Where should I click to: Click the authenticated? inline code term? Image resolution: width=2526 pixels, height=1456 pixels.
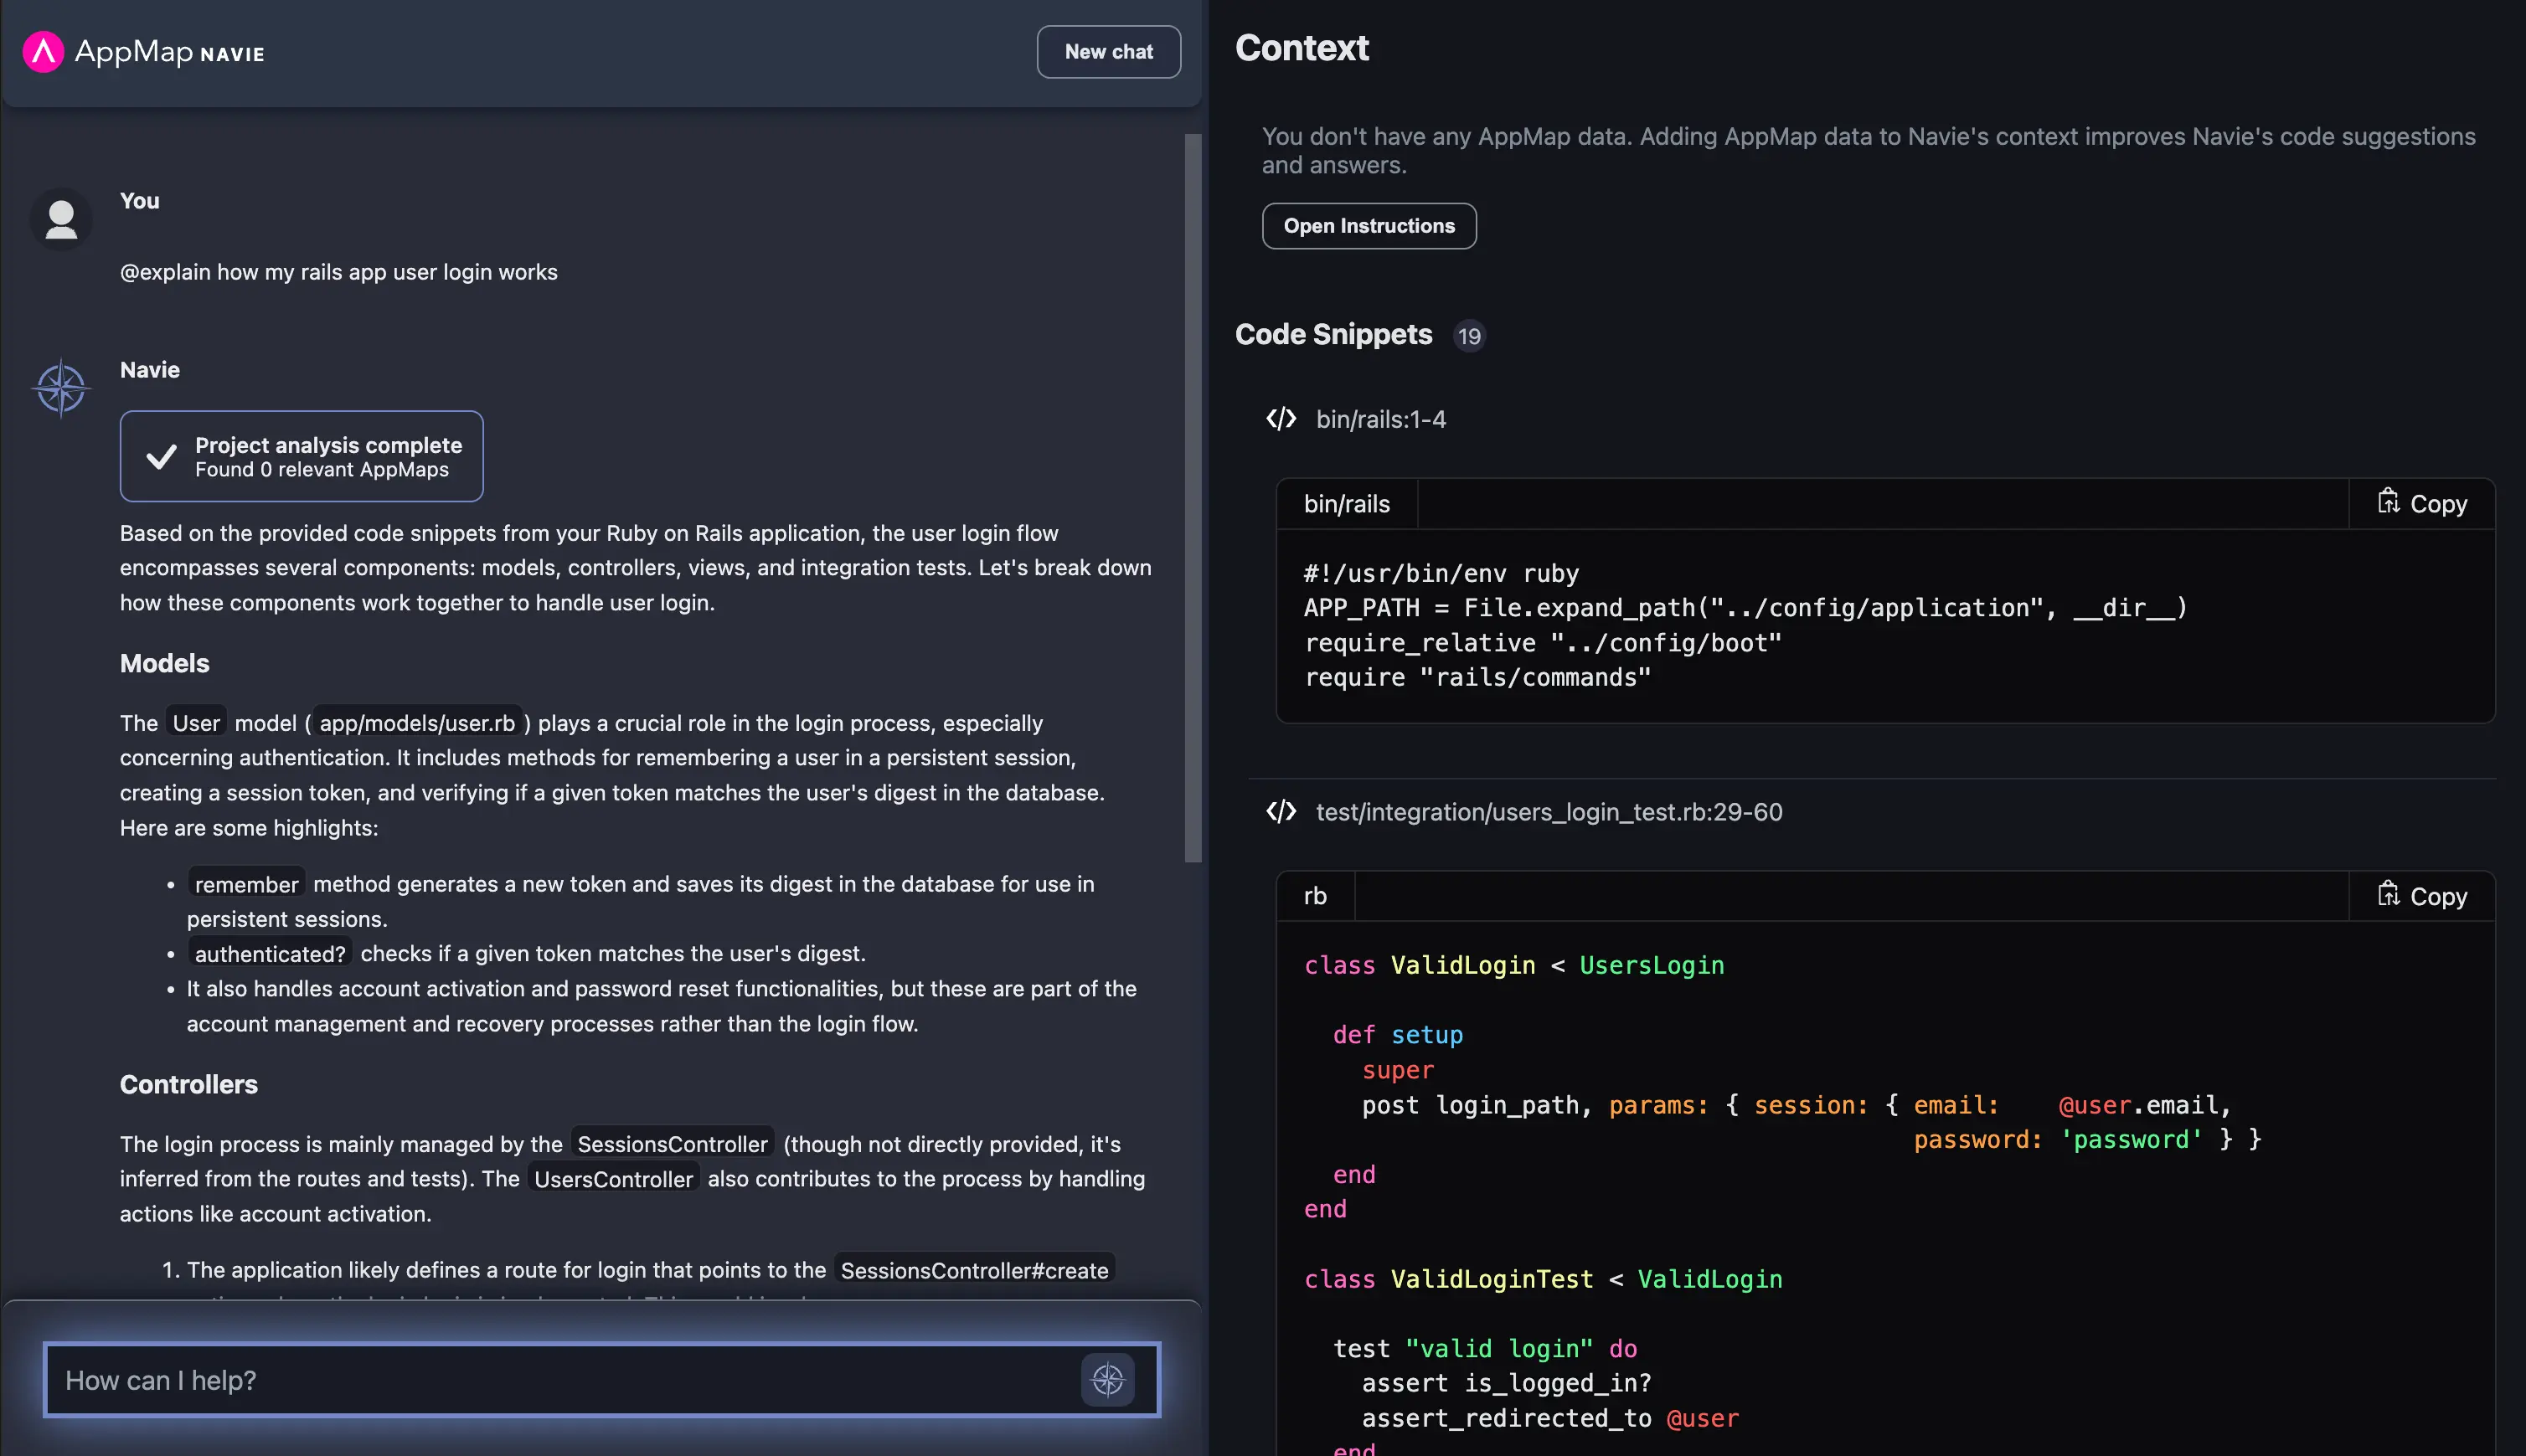[270, 954]
